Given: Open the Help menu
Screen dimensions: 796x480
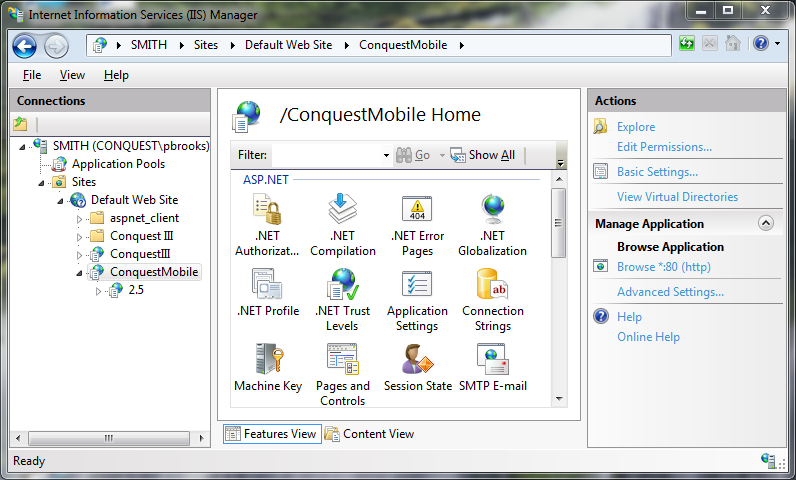Looking at the screenshot, I should 116,75.
